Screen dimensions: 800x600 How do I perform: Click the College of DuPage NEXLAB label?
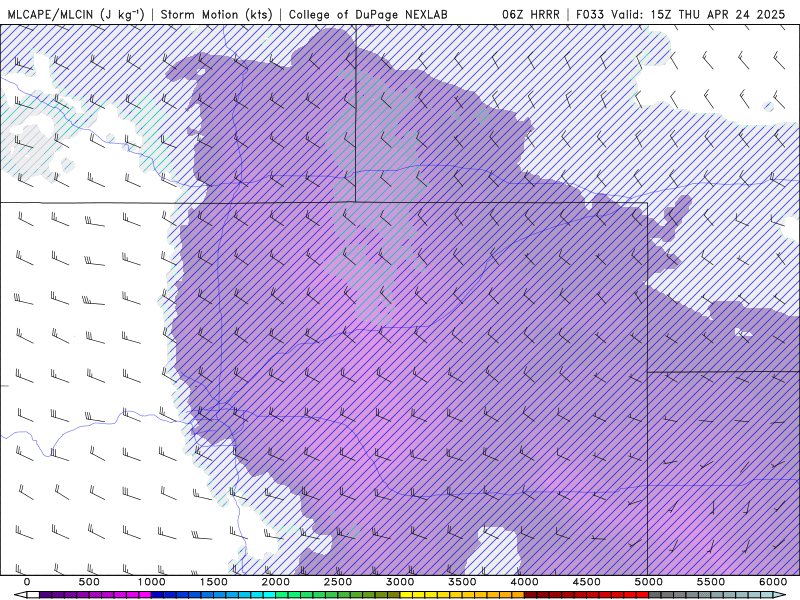368,14
